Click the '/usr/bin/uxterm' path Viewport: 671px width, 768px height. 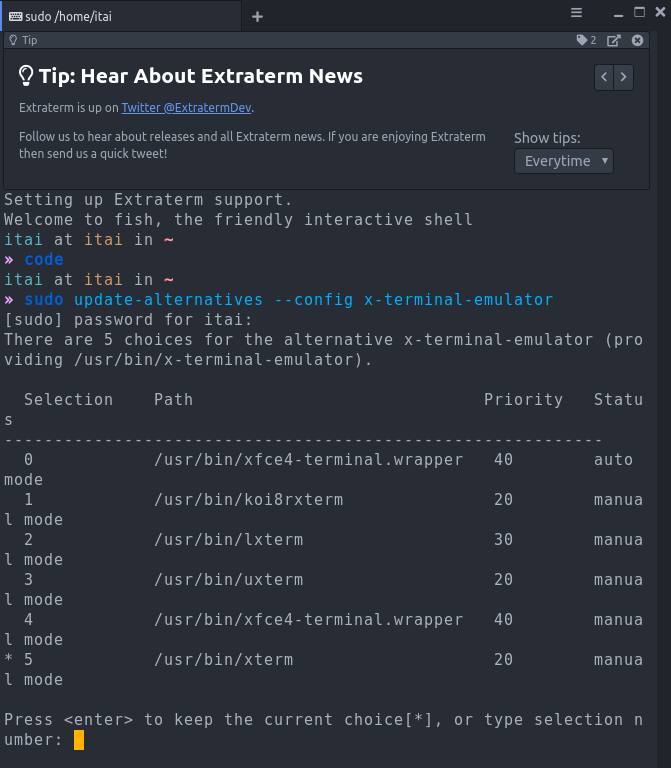[229, 580]
